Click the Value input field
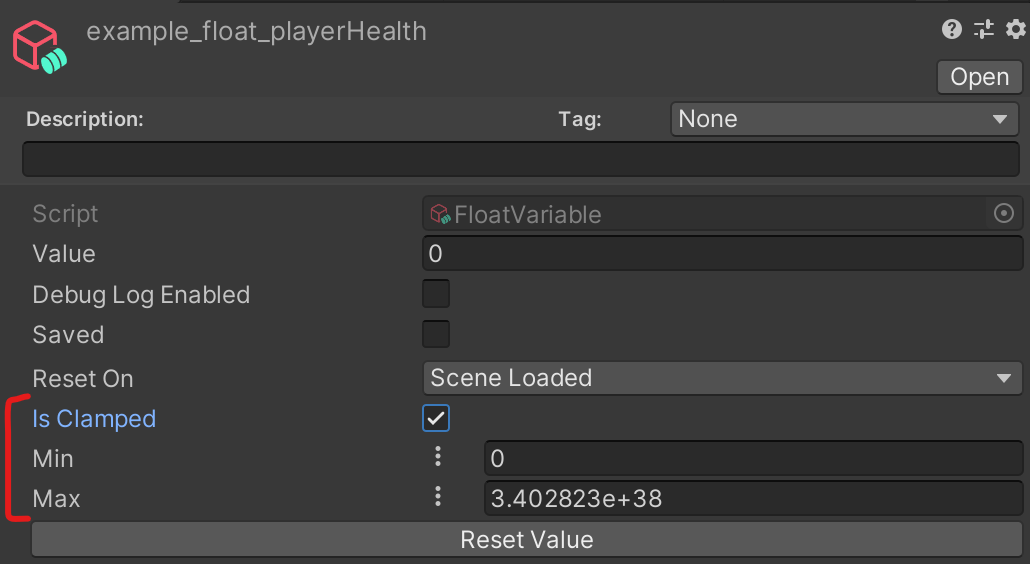This screenshot has width=1030, height=564. click(x=722, y=253)
